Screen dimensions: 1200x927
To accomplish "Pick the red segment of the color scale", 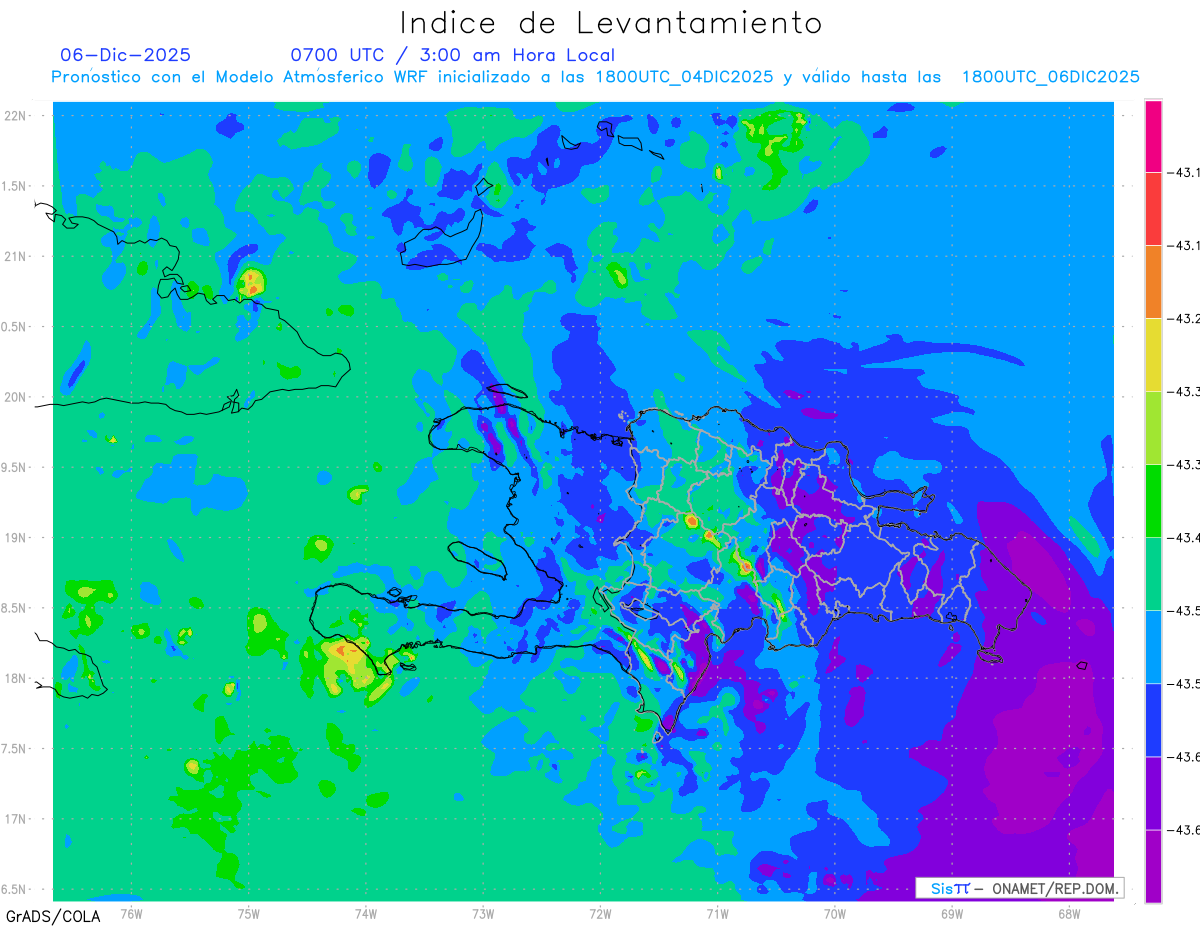I will (1153, 209).
